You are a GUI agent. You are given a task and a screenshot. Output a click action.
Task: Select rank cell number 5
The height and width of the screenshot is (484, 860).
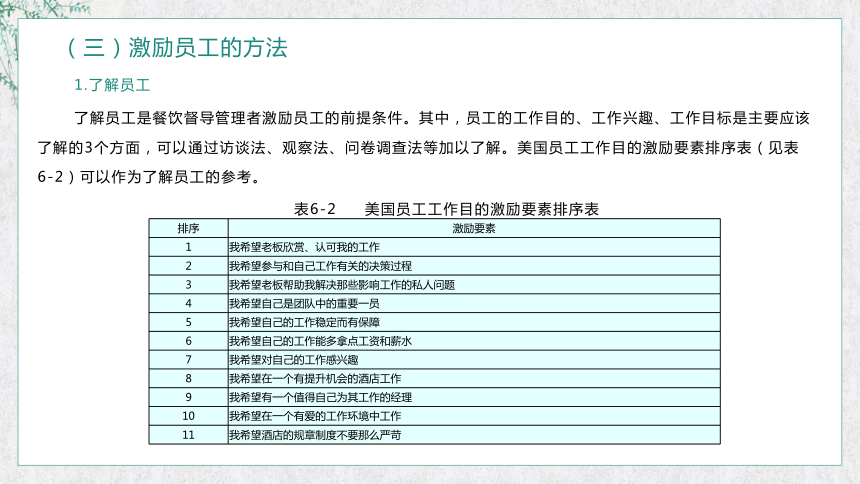click(188, 322)
